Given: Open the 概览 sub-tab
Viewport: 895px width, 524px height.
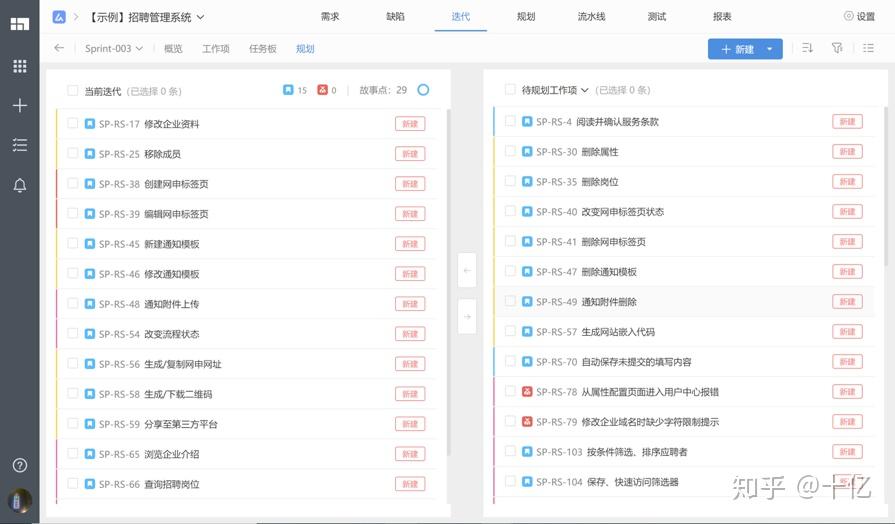Looking at the screenshot, I should tap(173, 49).
